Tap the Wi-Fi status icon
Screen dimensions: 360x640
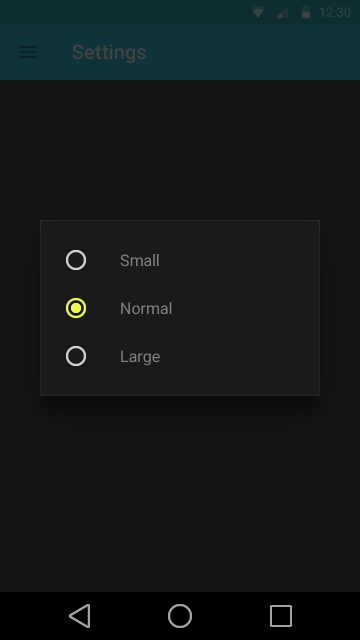click(258, 12)
